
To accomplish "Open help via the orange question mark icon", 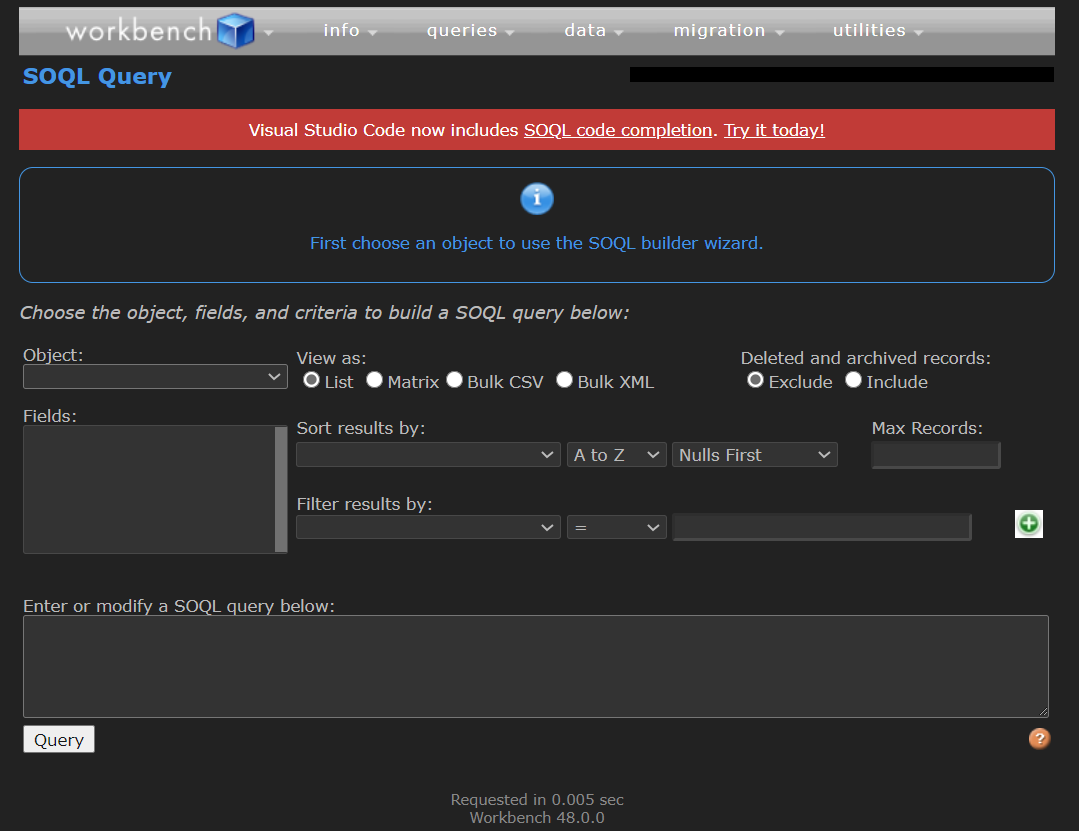I will coord(1039,738).
